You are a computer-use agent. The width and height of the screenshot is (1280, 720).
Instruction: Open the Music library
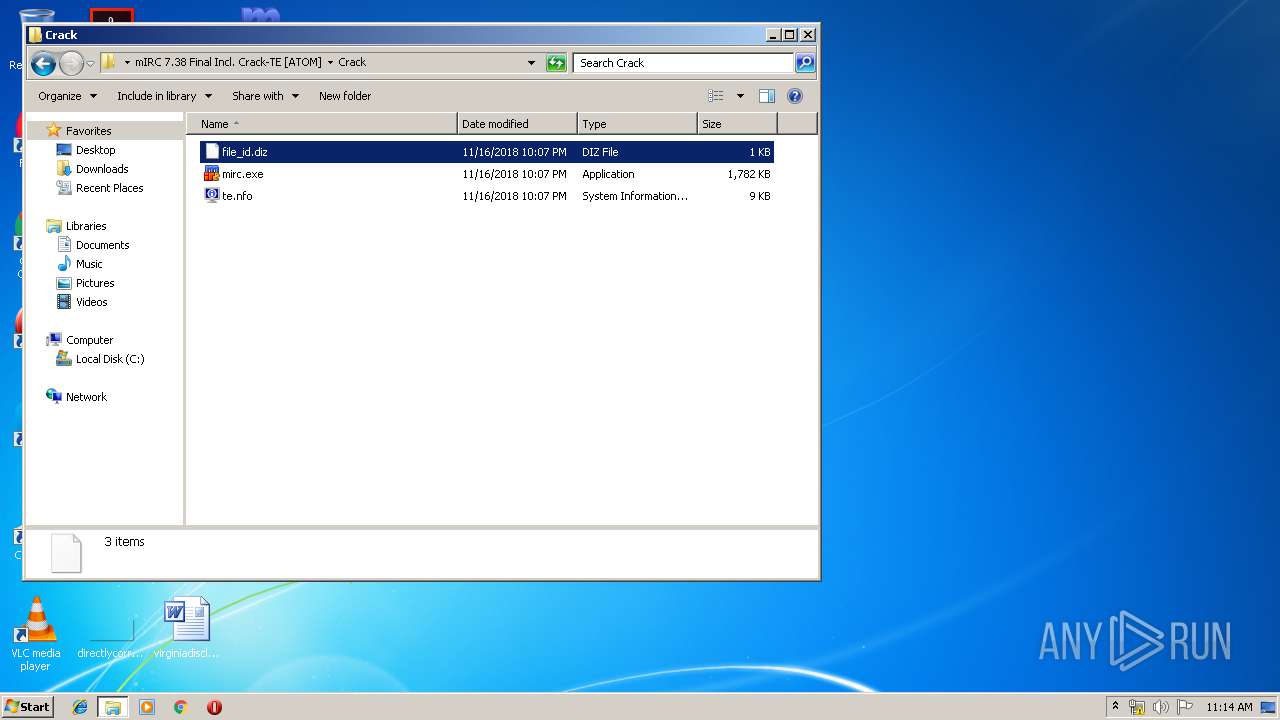click(89, 264)
